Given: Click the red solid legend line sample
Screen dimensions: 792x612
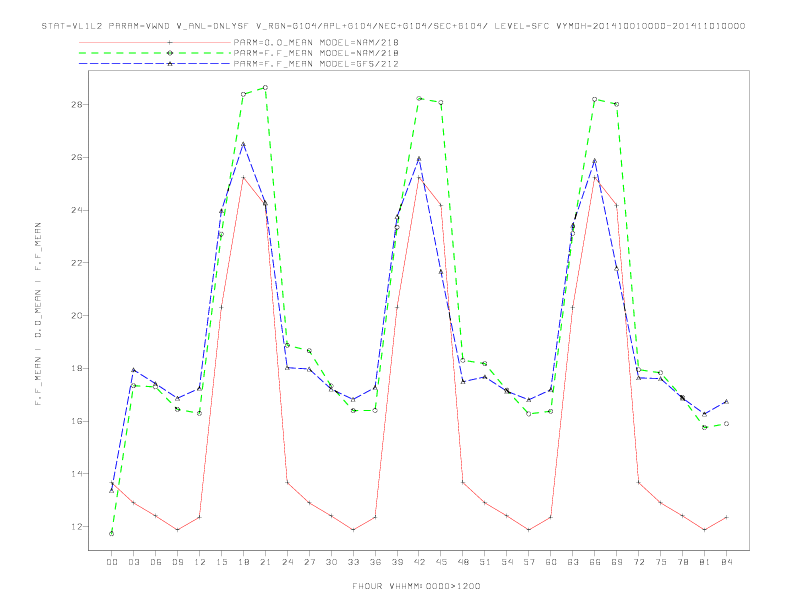Looking at the screenshot, I should click(155, 42).
